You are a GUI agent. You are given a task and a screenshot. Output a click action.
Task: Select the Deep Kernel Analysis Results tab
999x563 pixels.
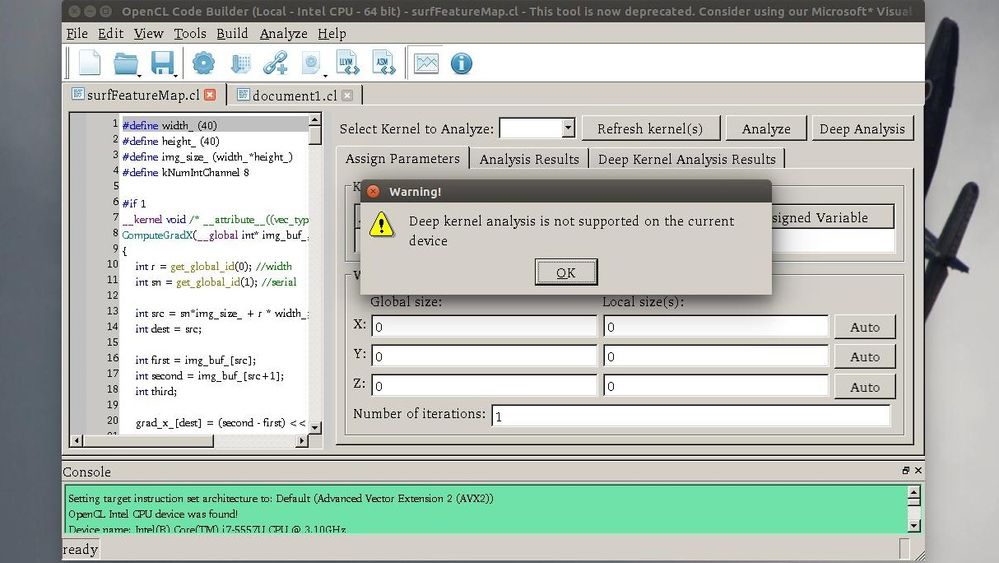[x=687, y=159]
